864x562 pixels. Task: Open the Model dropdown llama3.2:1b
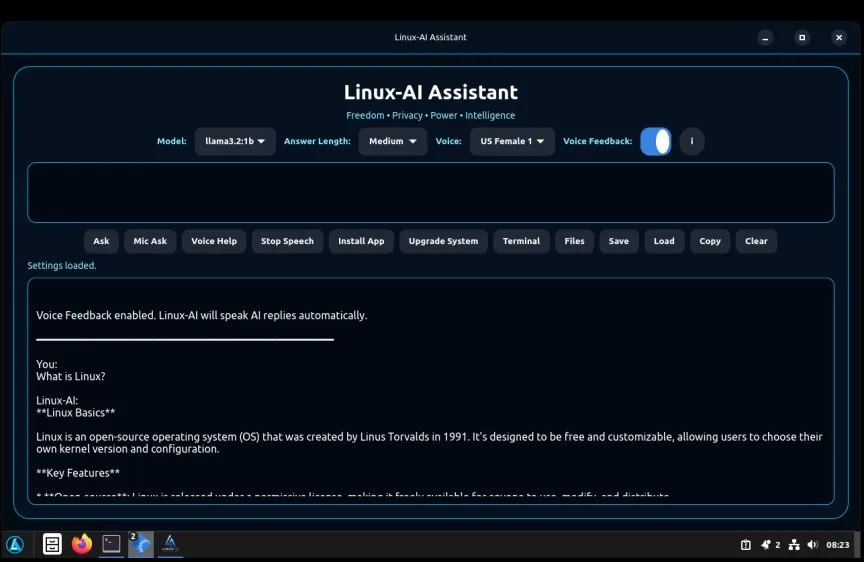point(235,141)
